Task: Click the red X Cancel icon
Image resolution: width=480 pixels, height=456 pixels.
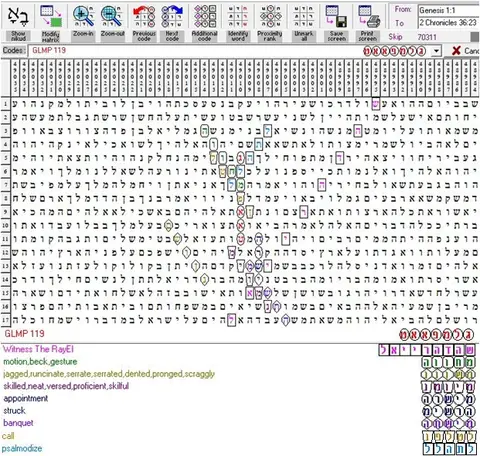Action: (x=456, y=51)
